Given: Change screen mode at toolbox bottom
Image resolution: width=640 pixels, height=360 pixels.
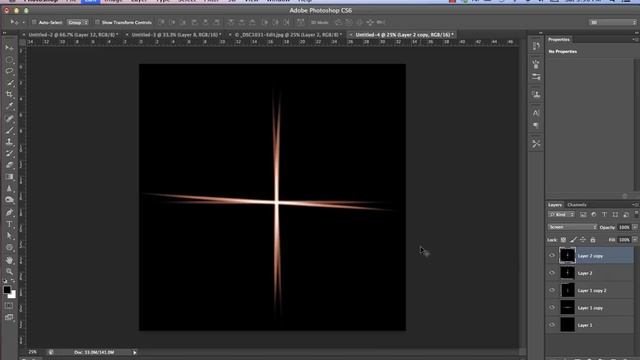Looking at the screenshot, I should (x=9, y=317).
